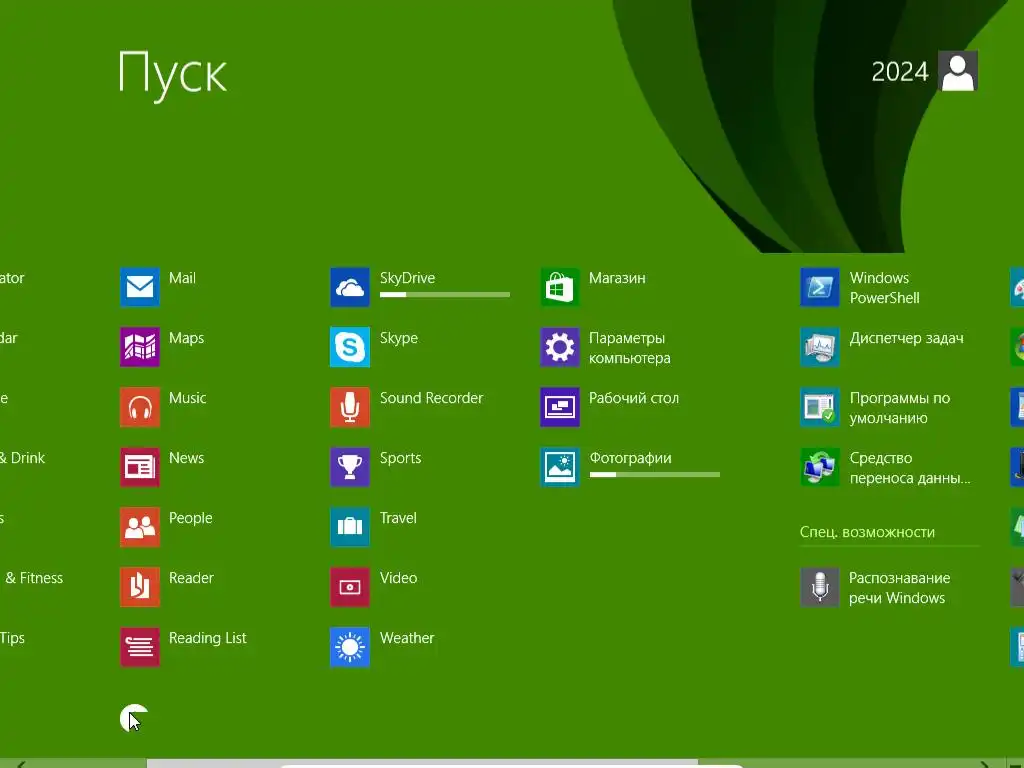Open the Sound Recorder microphone icon
The height and width of the screenshot is (768, 1024).
(350, 407)
